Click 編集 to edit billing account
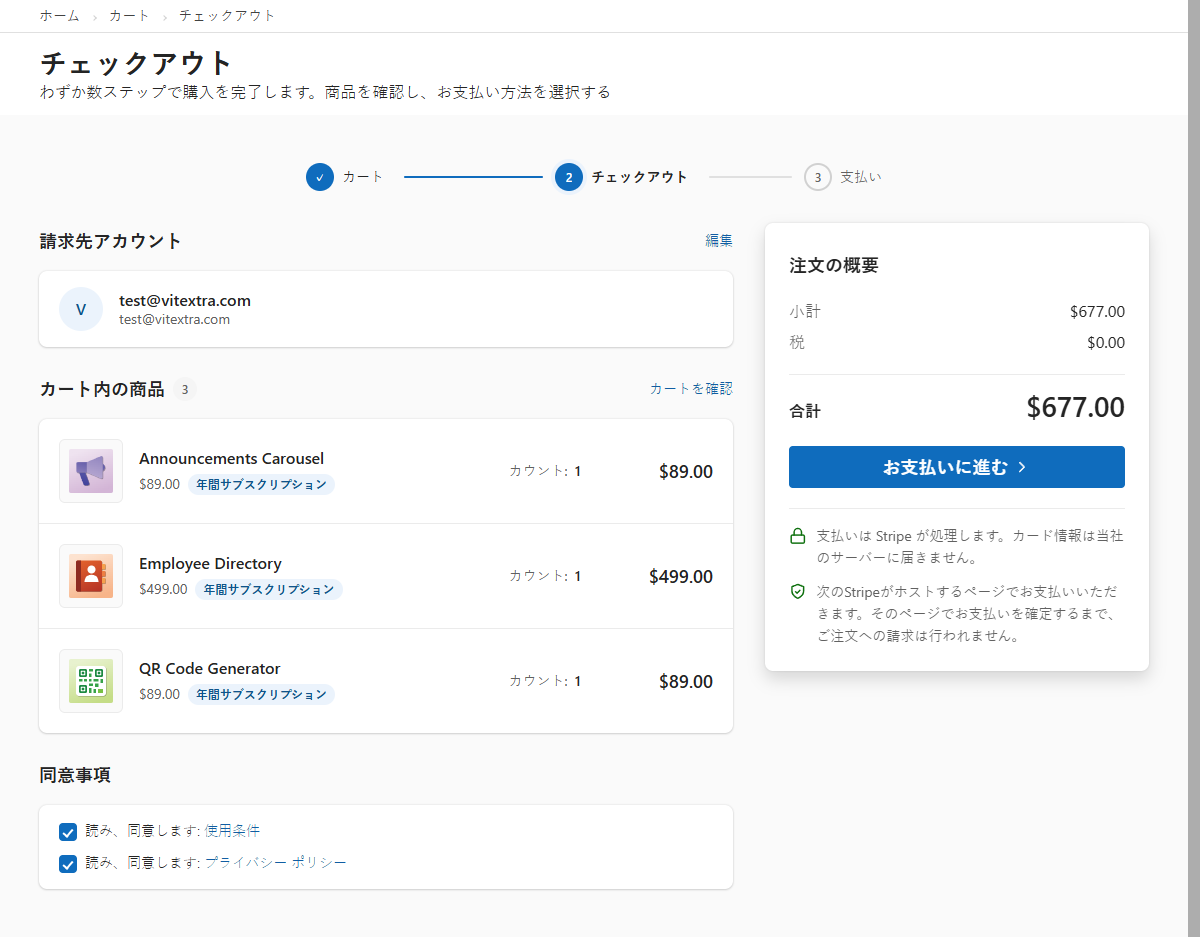Screen dimensions: 1200x937 pyautogui.click(x=719, y=240)
